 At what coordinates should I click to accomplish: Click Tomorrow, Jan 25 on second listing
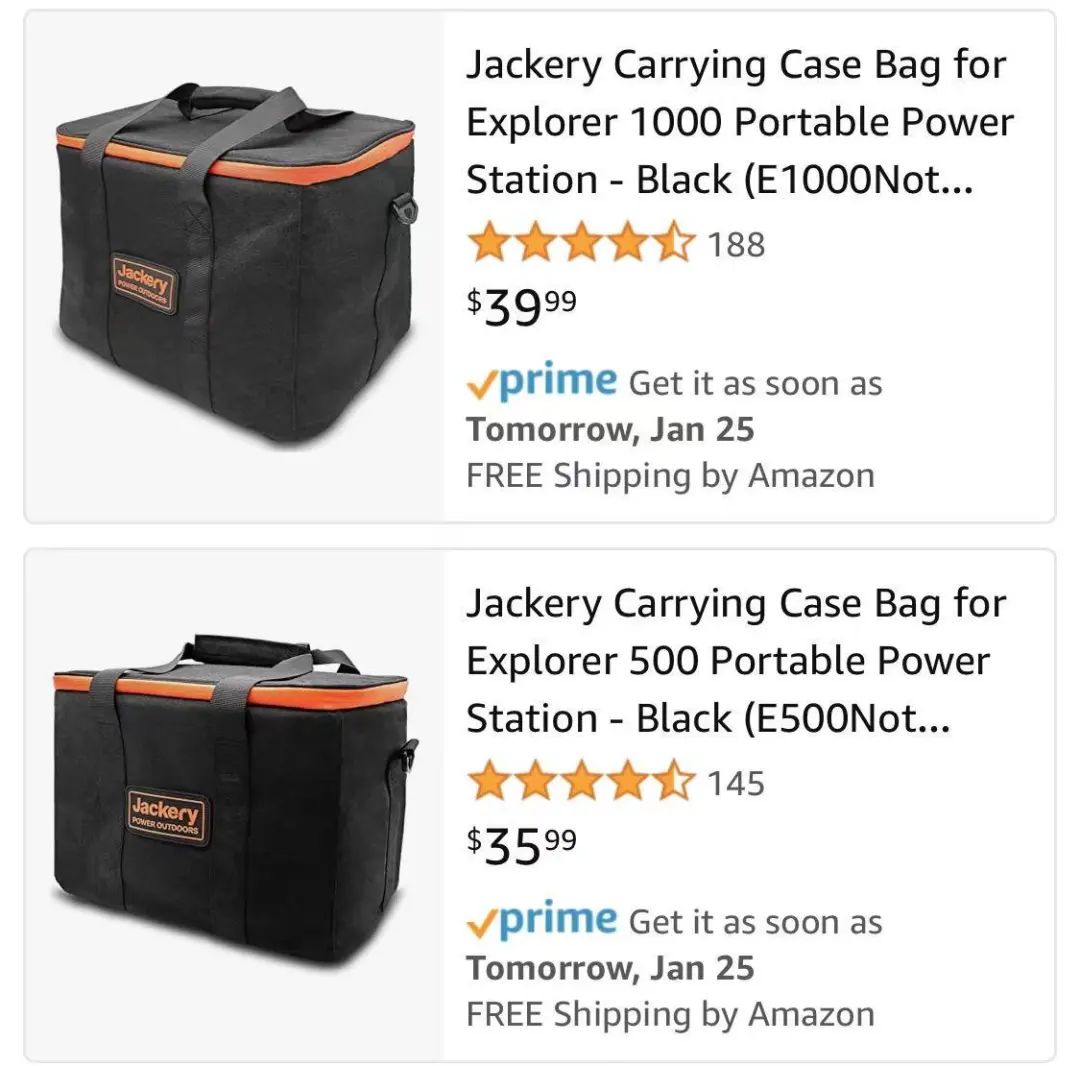coord(610,968)
